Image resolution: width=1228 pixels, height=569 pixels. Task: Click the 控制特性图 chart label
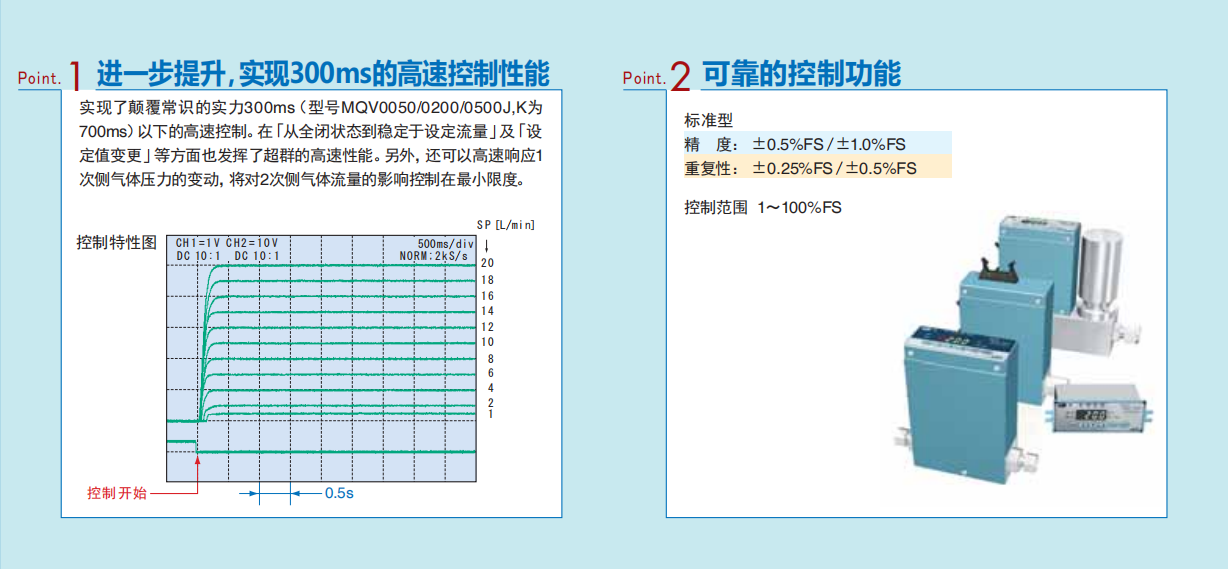pyautogui.click(x=116, y=243)
